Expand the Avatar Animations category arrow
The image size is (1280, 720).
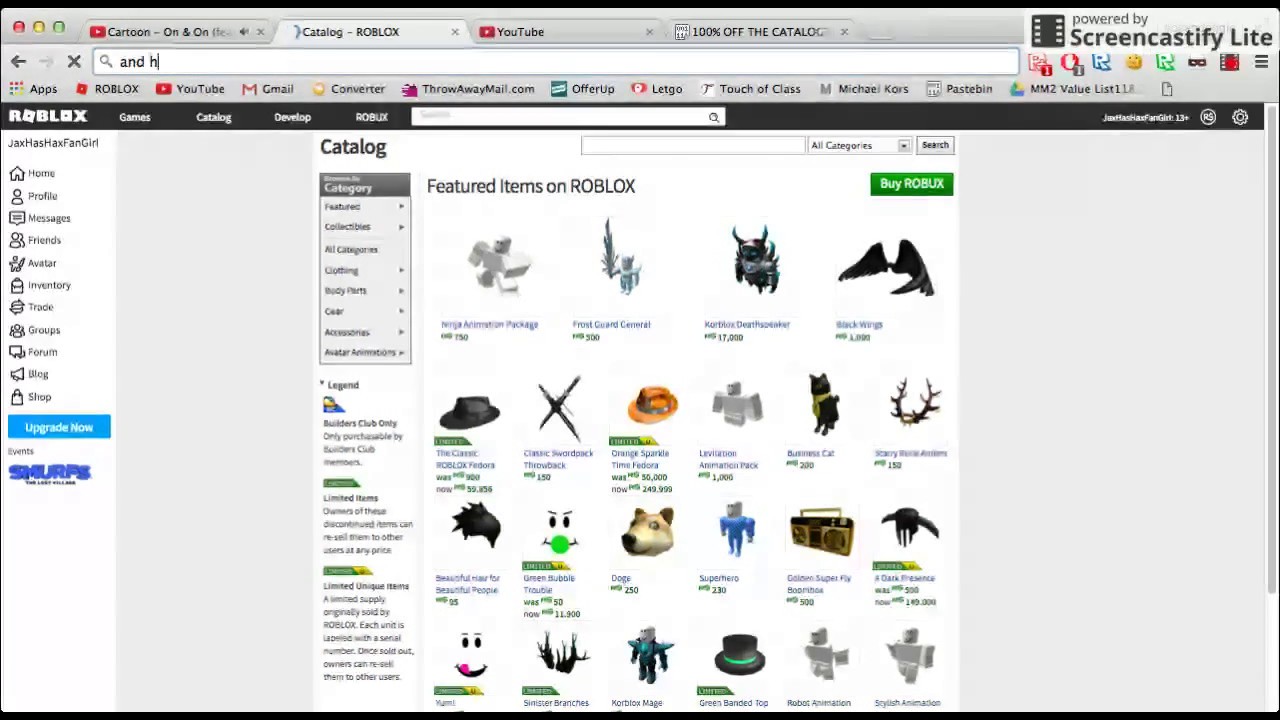[x=402, y=352]
